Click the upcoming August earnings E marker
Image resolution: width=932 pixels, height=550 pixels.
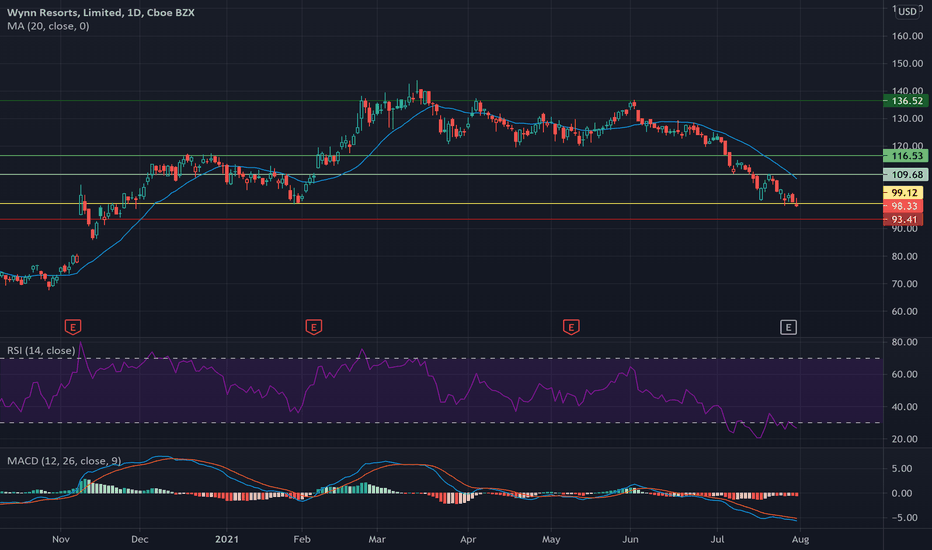788,327
